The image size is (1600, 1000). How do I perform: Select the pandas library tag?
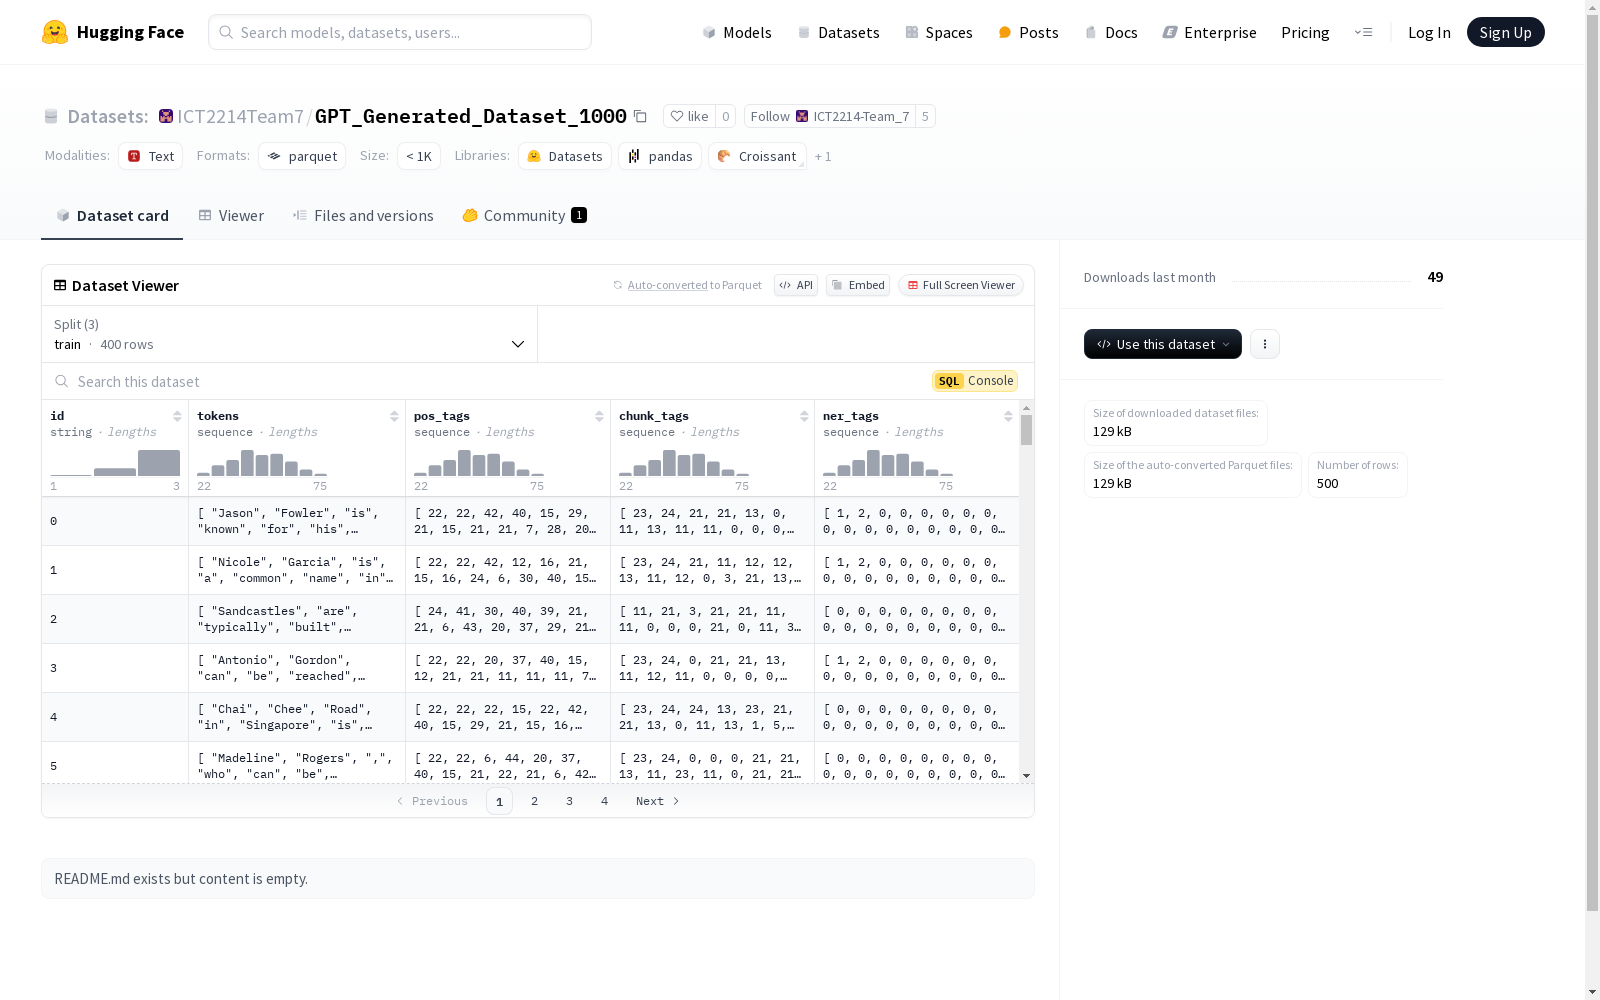pyautogui.click(x=660, y=156)
